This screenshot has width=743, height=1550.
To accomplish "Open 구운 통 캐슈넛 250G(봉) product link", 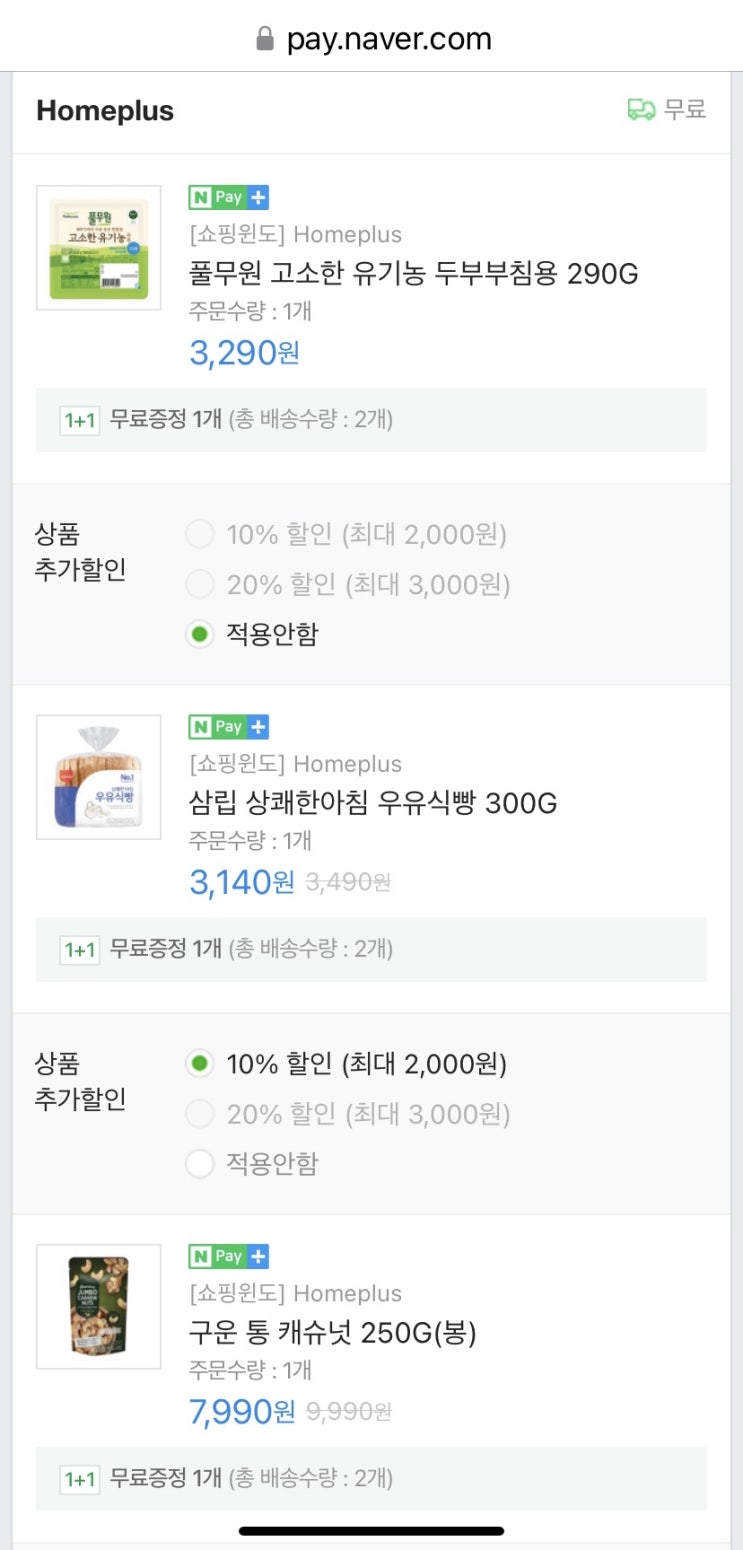I will tap(333, 1332).
